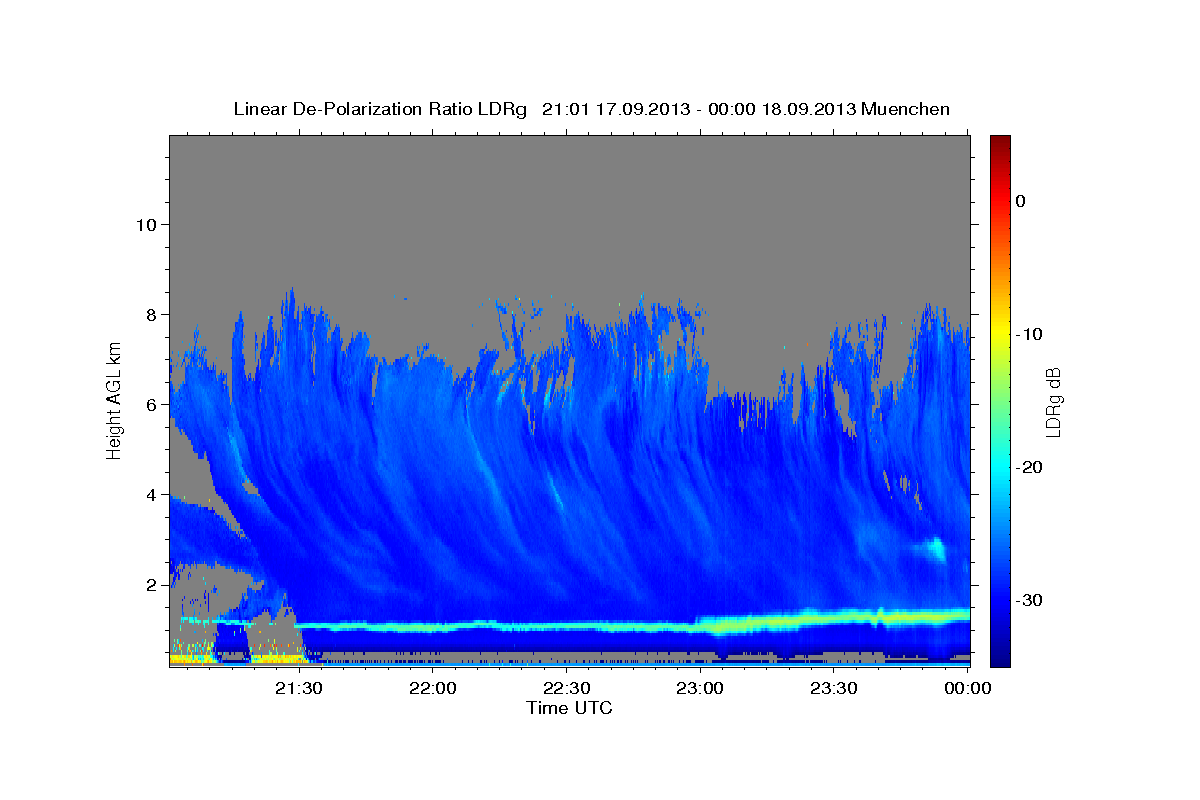1200x800 pixels.
Task: Click the bright cyan spot near 3 km
Action: 937,548
